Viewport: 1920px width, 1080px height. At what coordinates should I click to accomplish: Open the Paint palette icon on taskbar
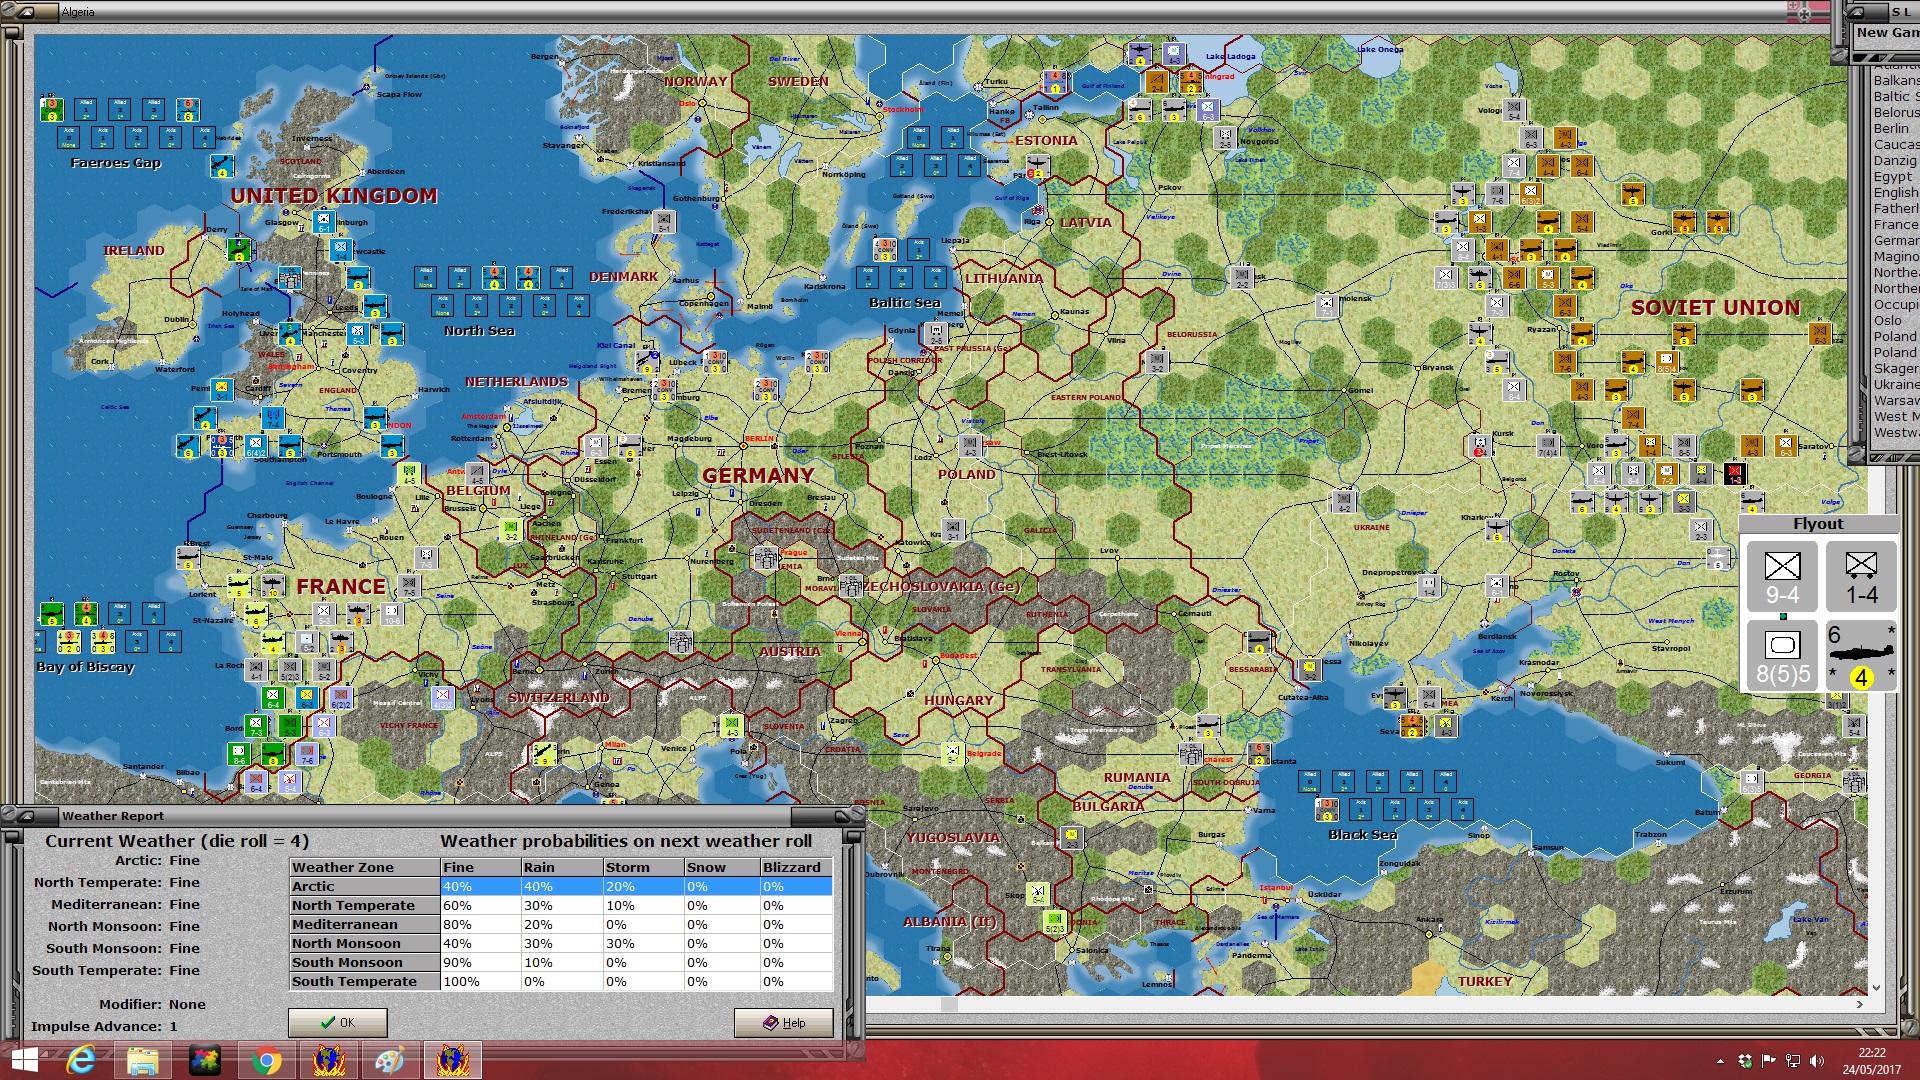[389, 1060]
